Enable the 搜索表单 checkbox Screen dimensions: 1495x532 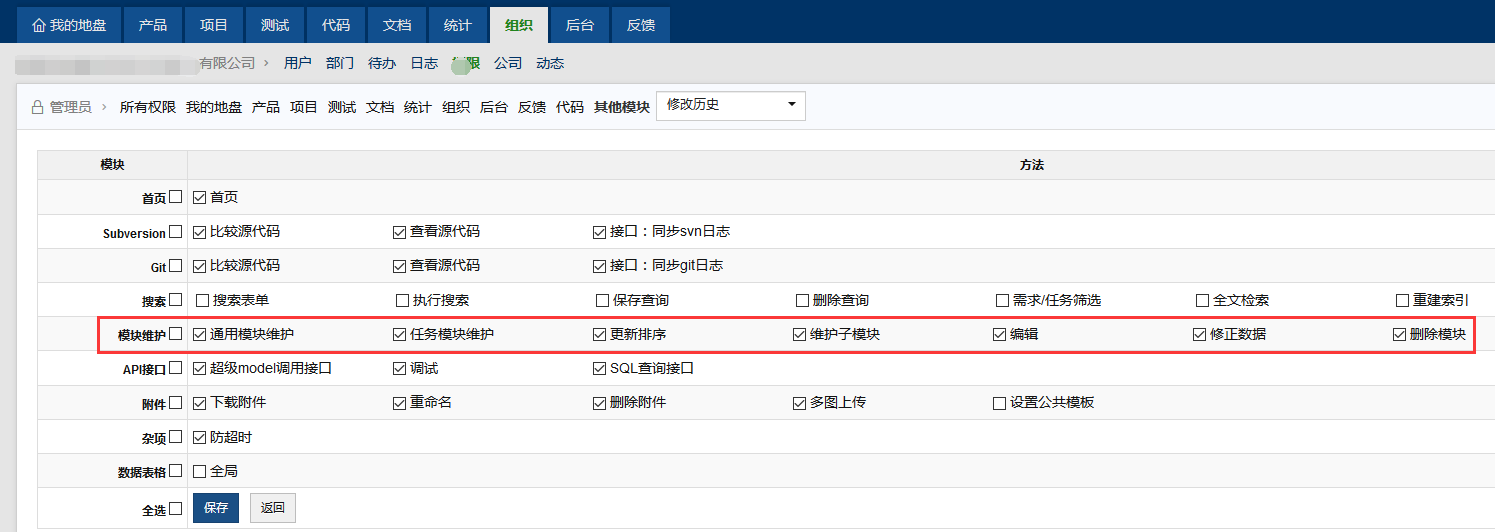tap(203, 300)
